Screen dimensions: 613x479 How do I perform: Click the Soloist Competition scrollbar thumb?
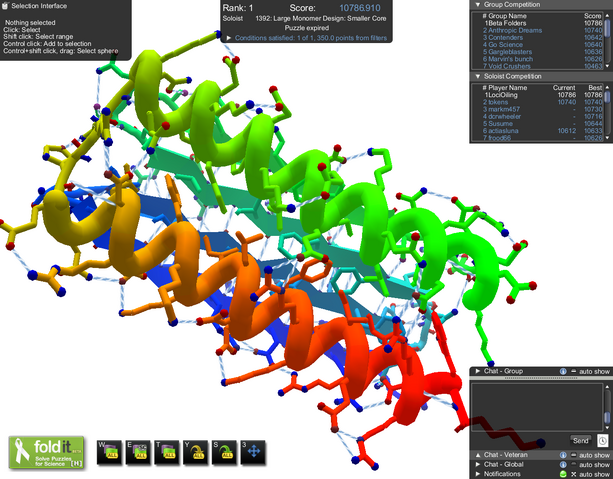pyautogui.click(x=607, y=97)
